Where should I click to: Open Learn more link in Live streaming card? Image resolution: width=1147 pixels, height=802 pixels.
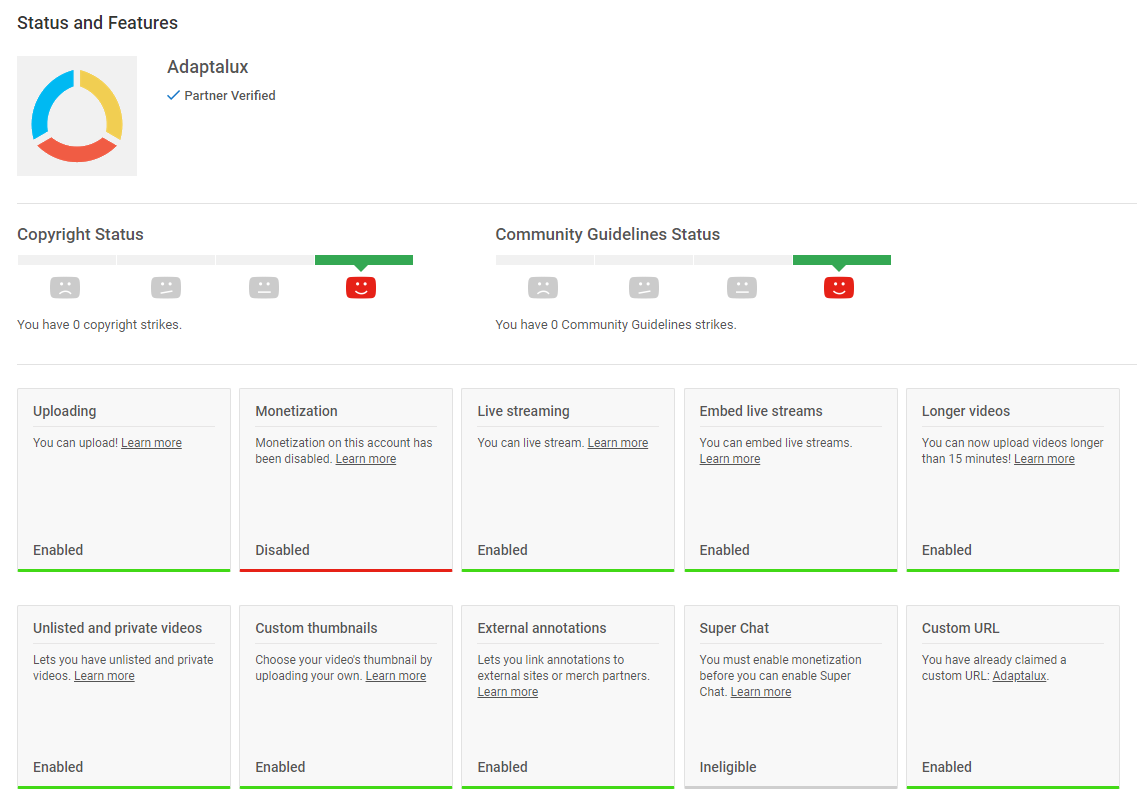coord(617,443)
